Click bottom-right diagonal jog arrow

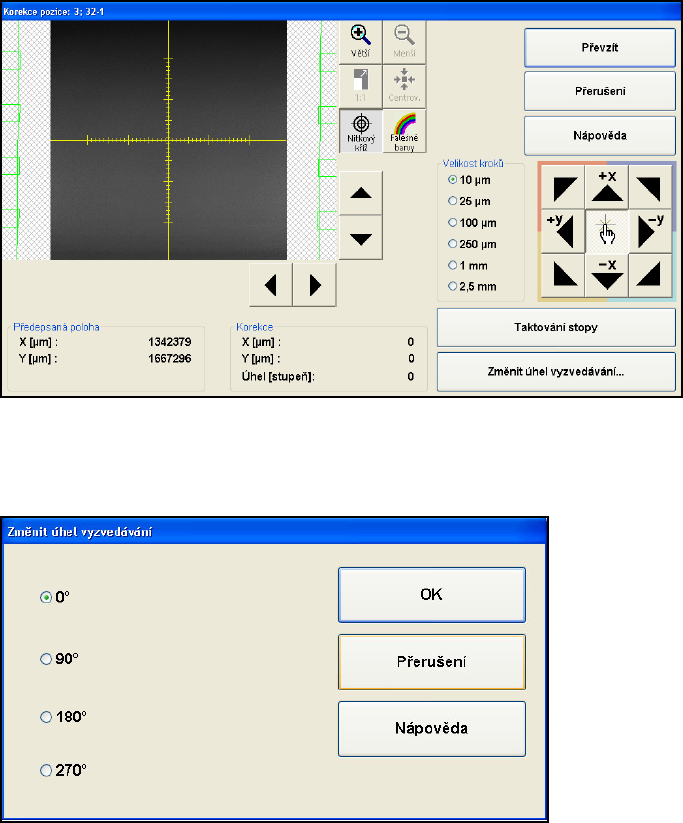[x=651, y=275]
